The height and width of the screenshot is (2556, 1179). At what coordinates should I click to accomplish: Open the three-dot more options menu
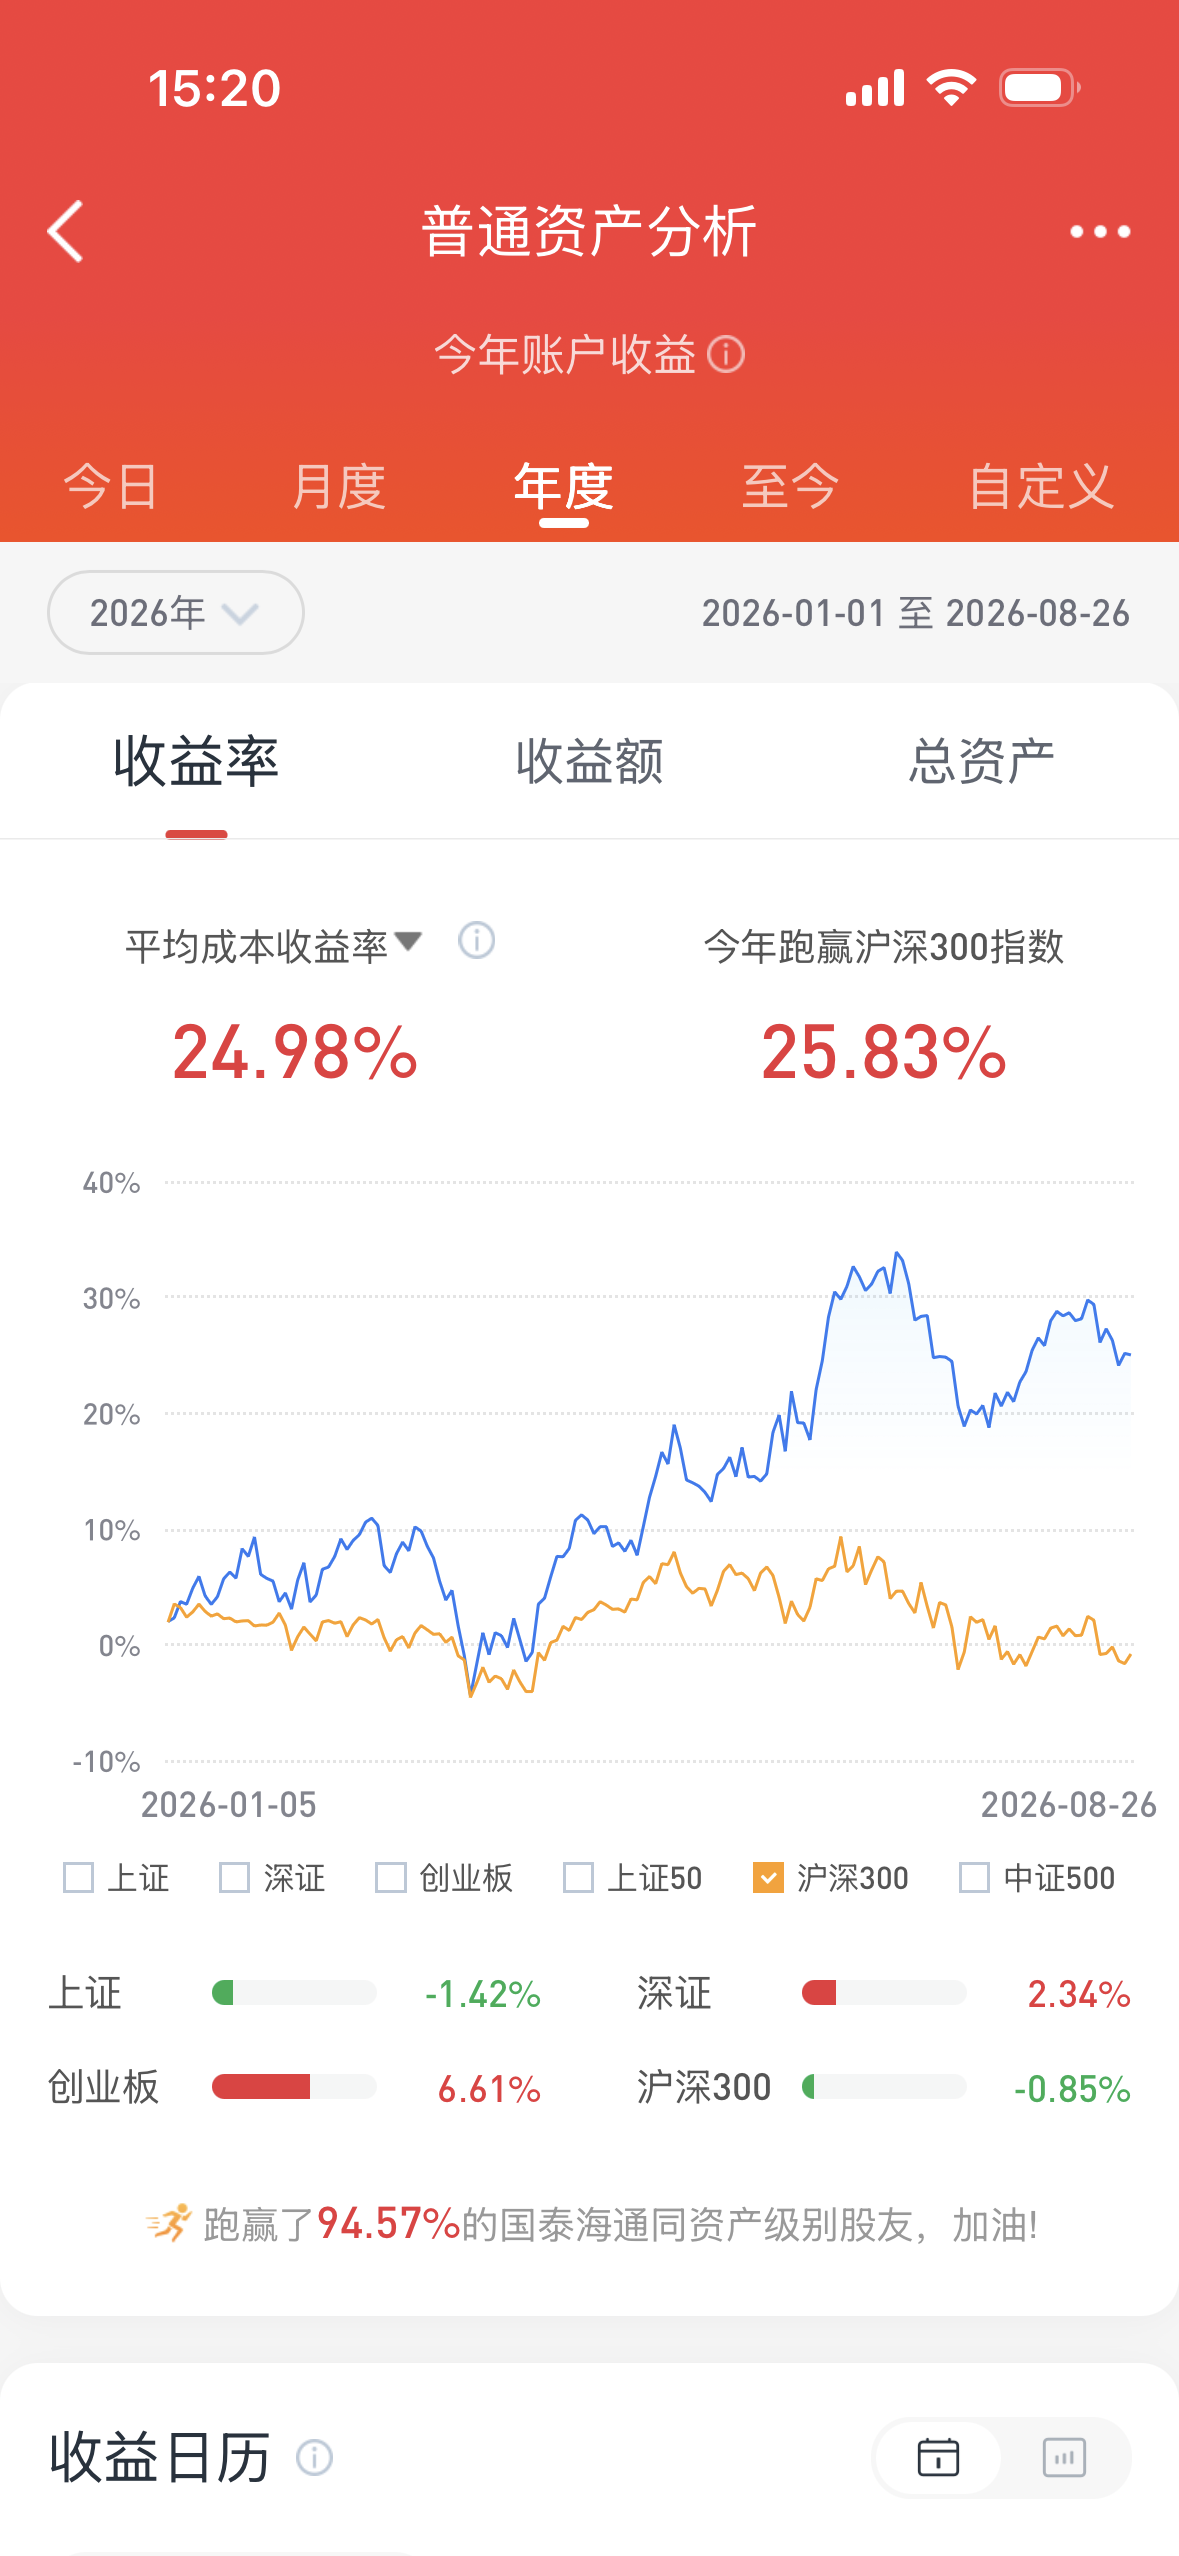point(1099,232)
